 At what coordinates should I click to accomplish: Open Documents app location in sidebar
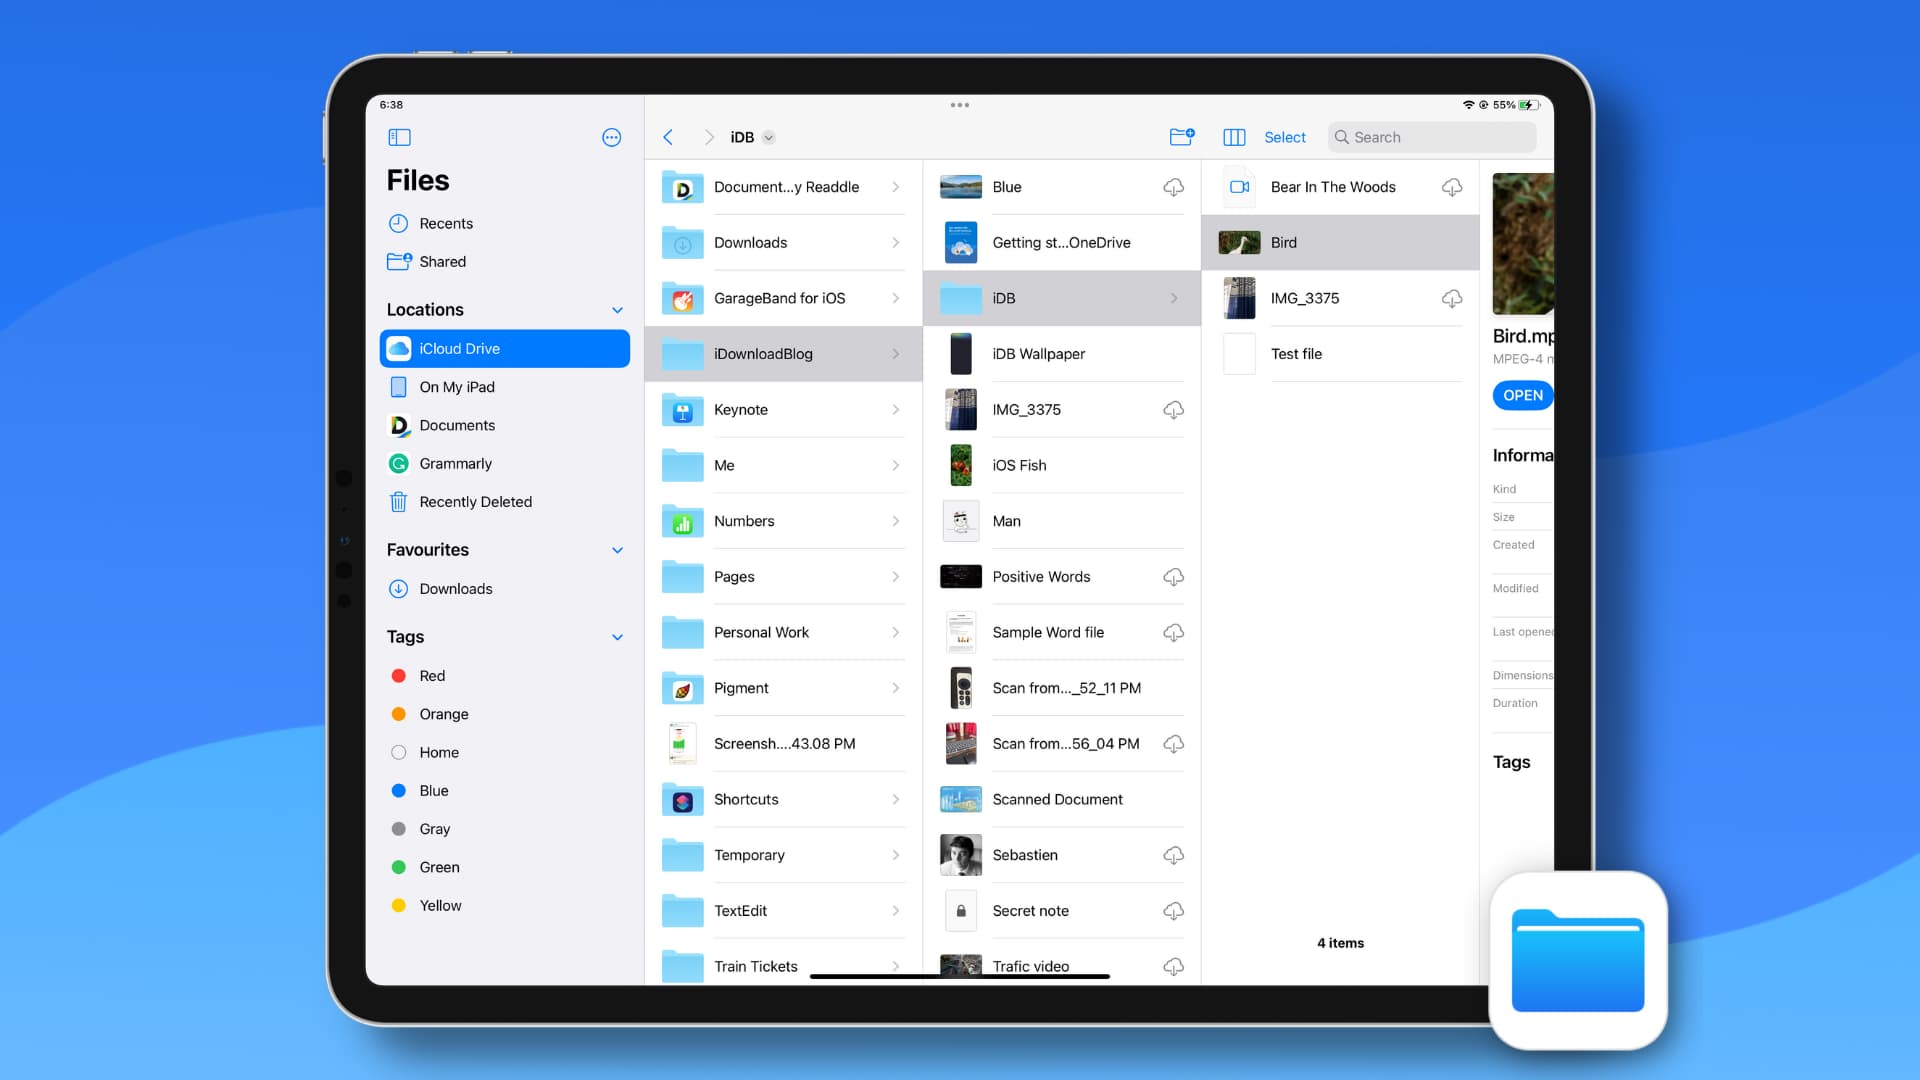504,425
